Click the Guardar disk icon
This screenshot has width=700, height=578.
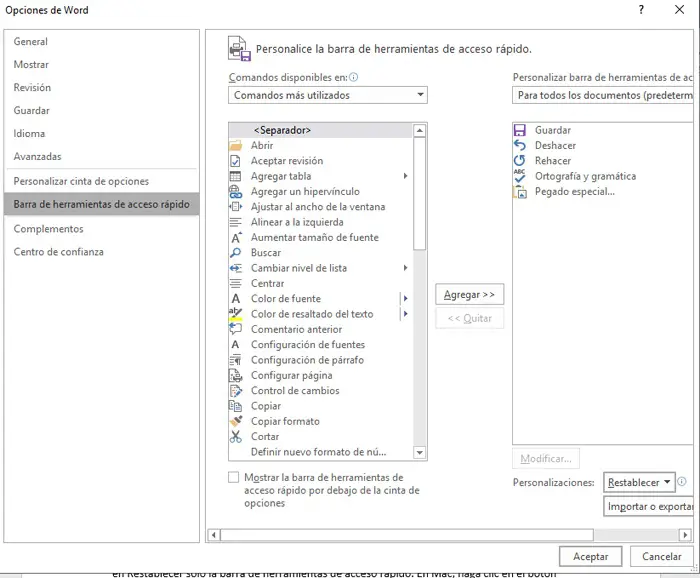click(520, 130)
